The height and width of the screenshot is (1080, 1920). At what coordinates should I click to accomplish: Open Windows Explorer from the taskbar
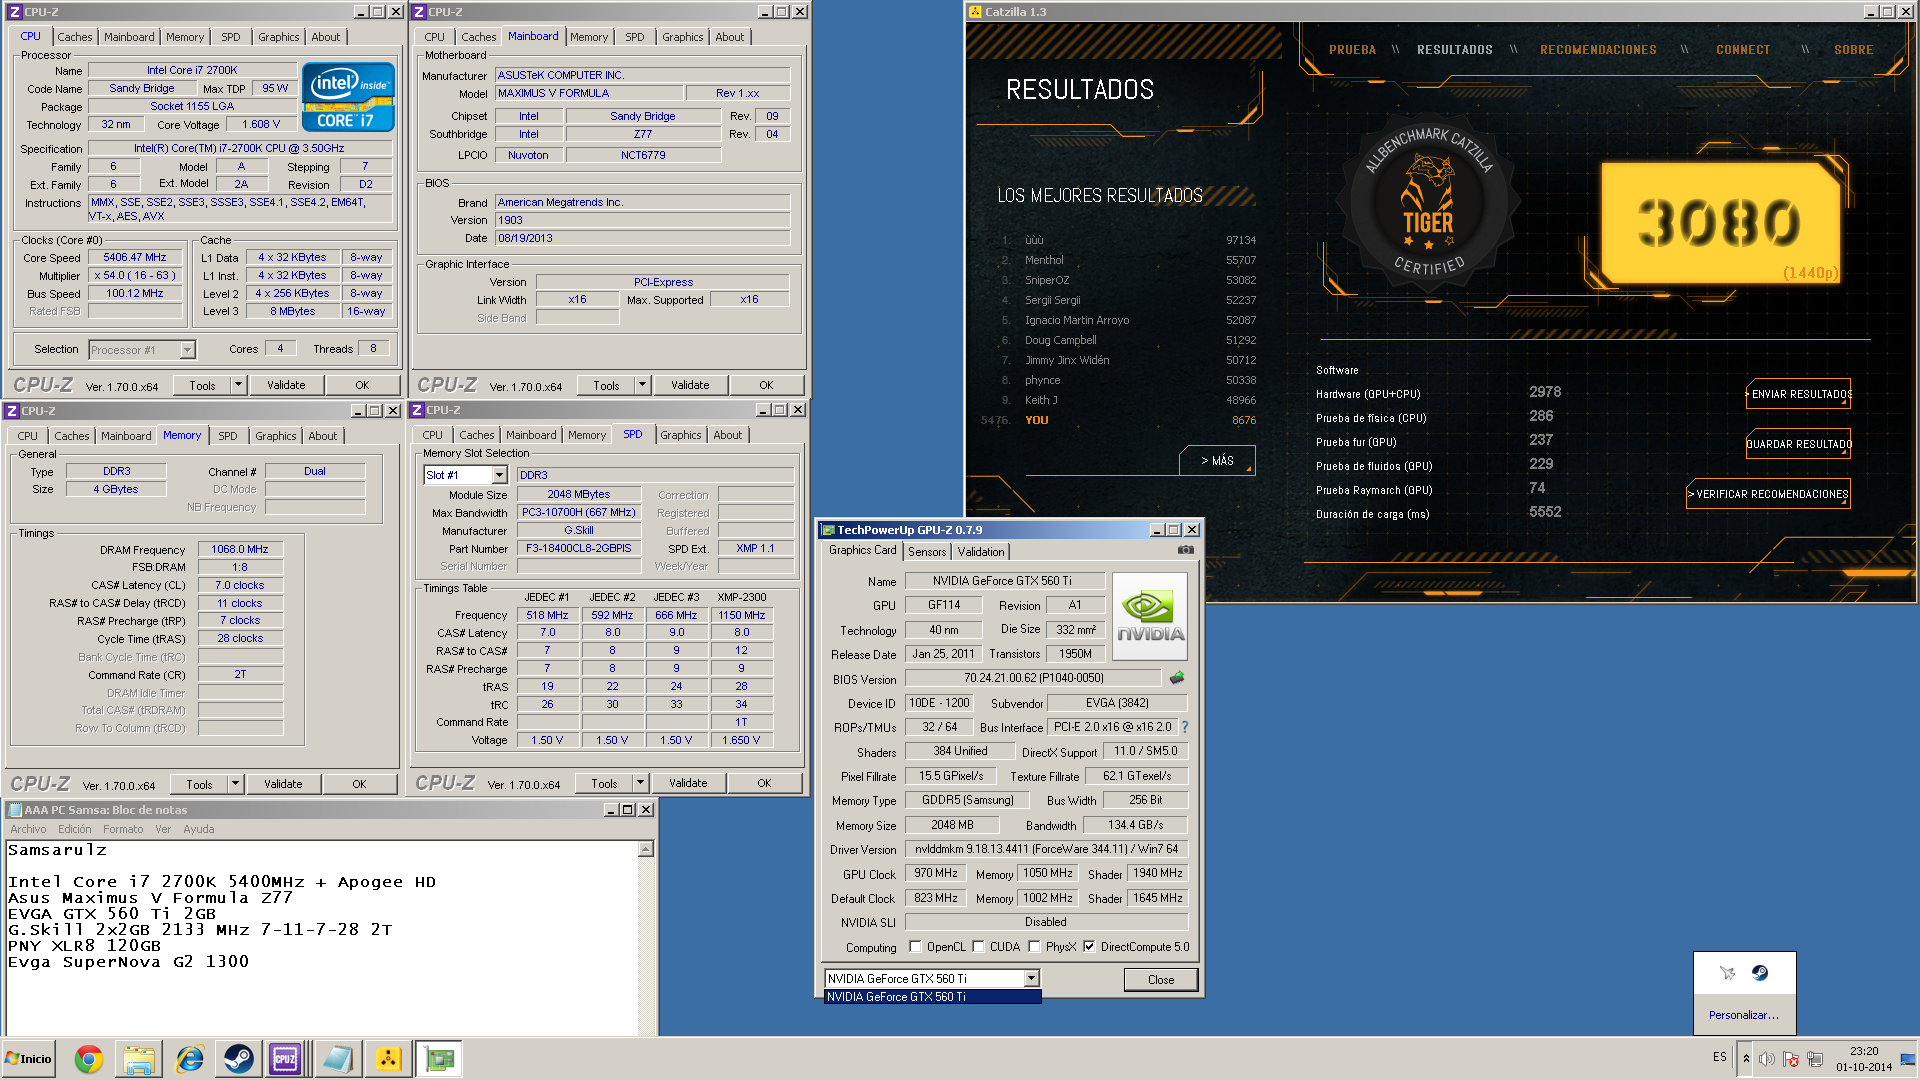click(x=139, y=1059)
